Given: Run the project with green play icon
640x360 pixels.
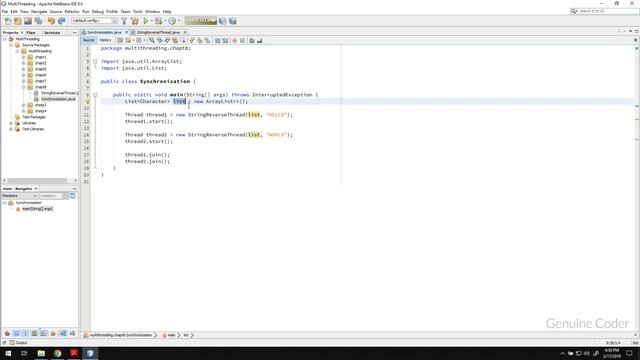Looking at the screenshot, I should point(146,21).
